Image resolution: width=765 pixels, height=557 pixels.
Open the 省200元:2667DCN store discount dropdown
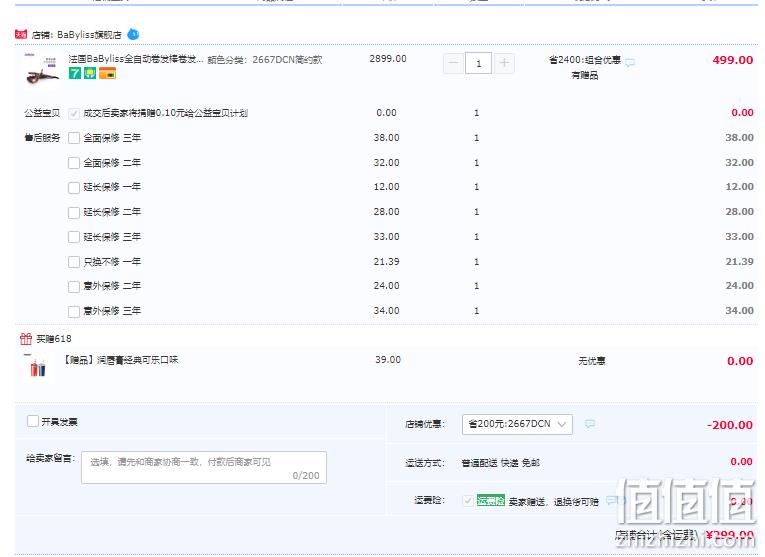517,424
